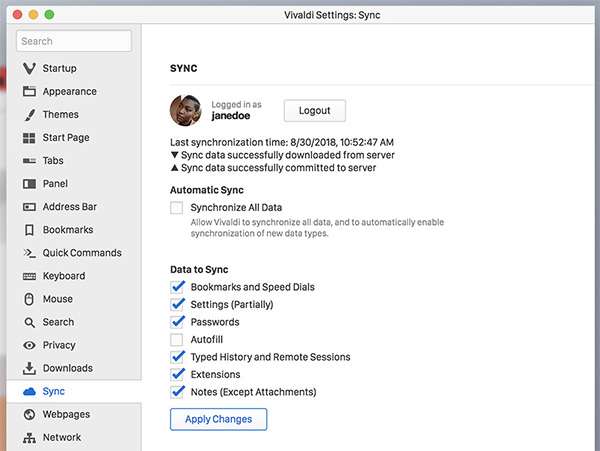Click the Themes paintbrush icon

29,114
